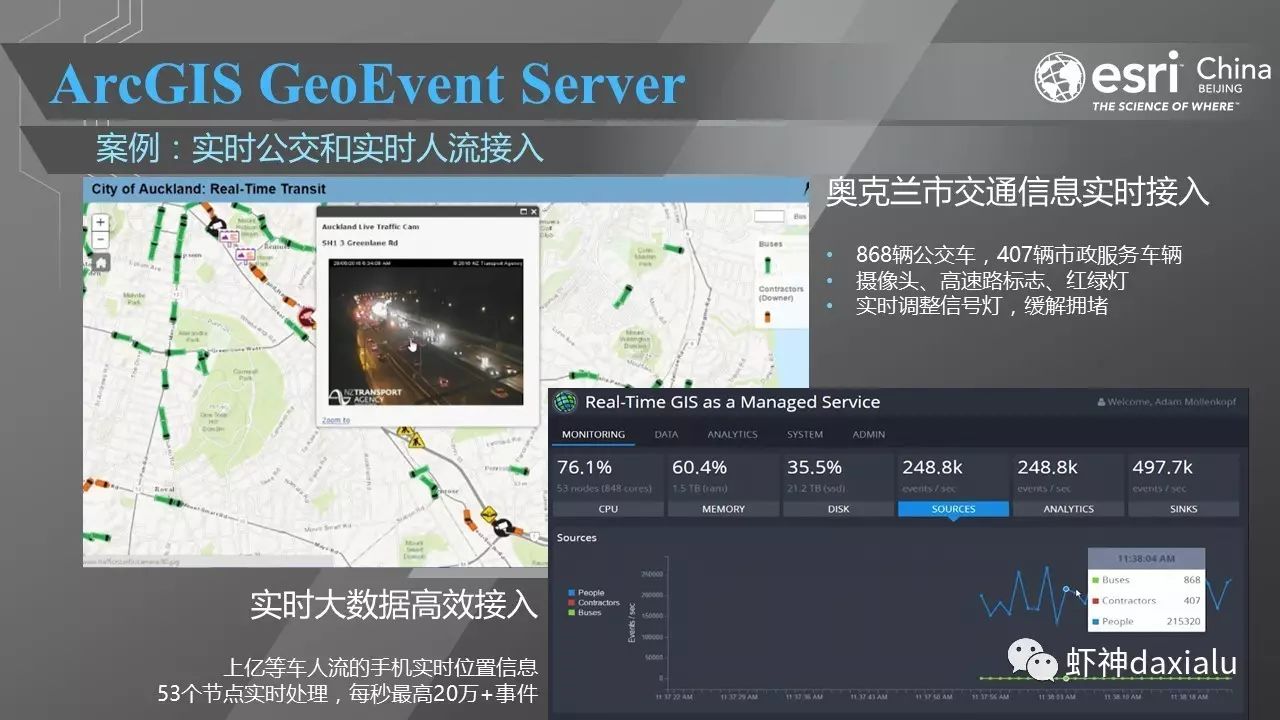Select the CPU metric button
The width and height of the screenshot is (1280, 720).
[608, 509]
